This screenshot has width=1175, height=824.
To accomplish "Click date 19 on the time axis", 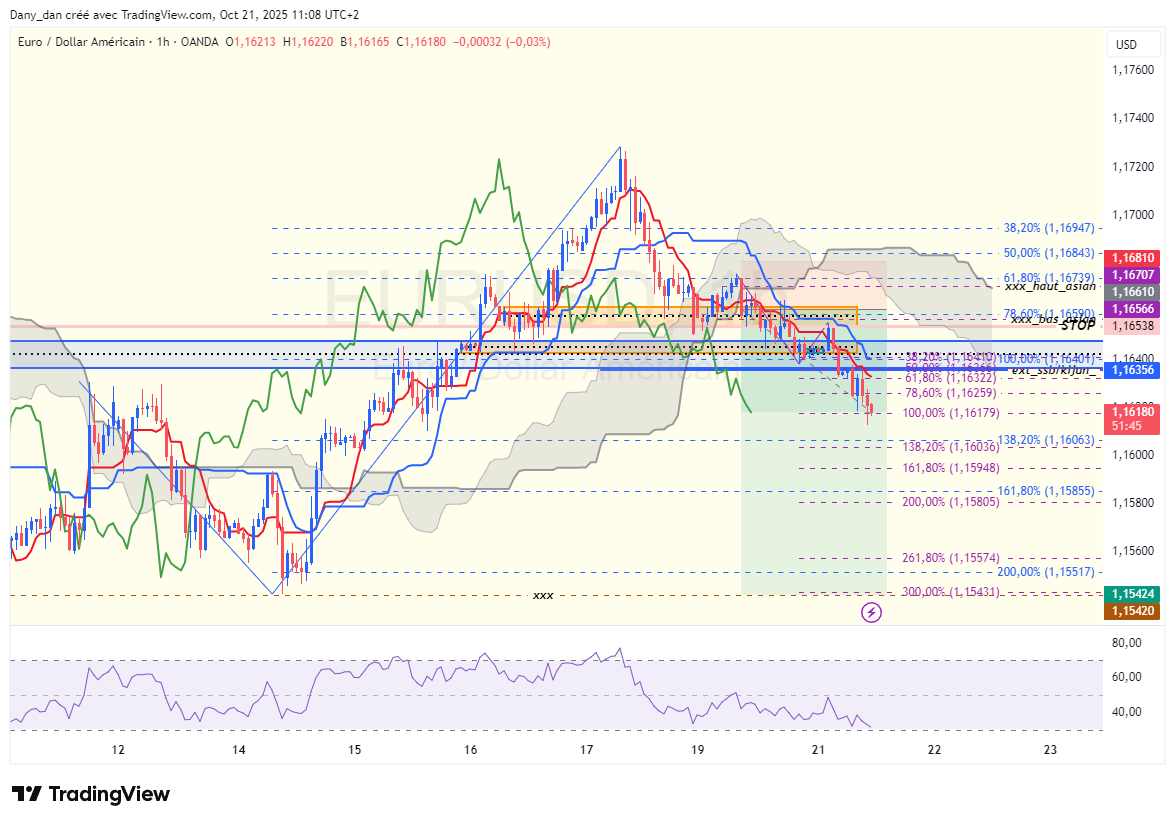I will pyautogui.click(x=698, y=750).
